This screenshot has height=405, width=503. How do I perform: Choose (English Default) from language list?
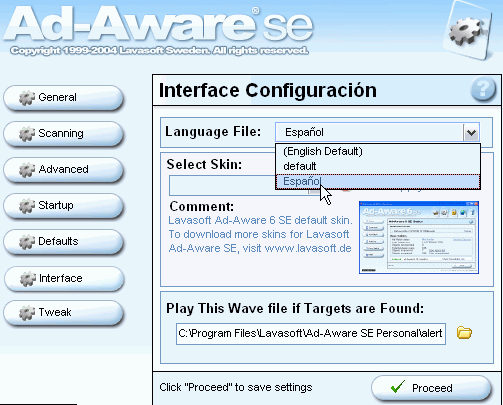[x=378, y=151]
